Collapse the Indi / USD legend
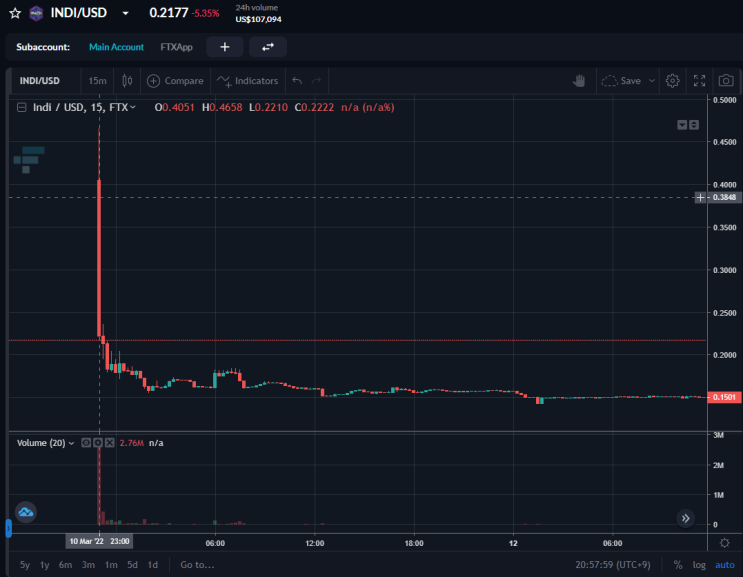 pyautogui.click(x=21, y=108)
